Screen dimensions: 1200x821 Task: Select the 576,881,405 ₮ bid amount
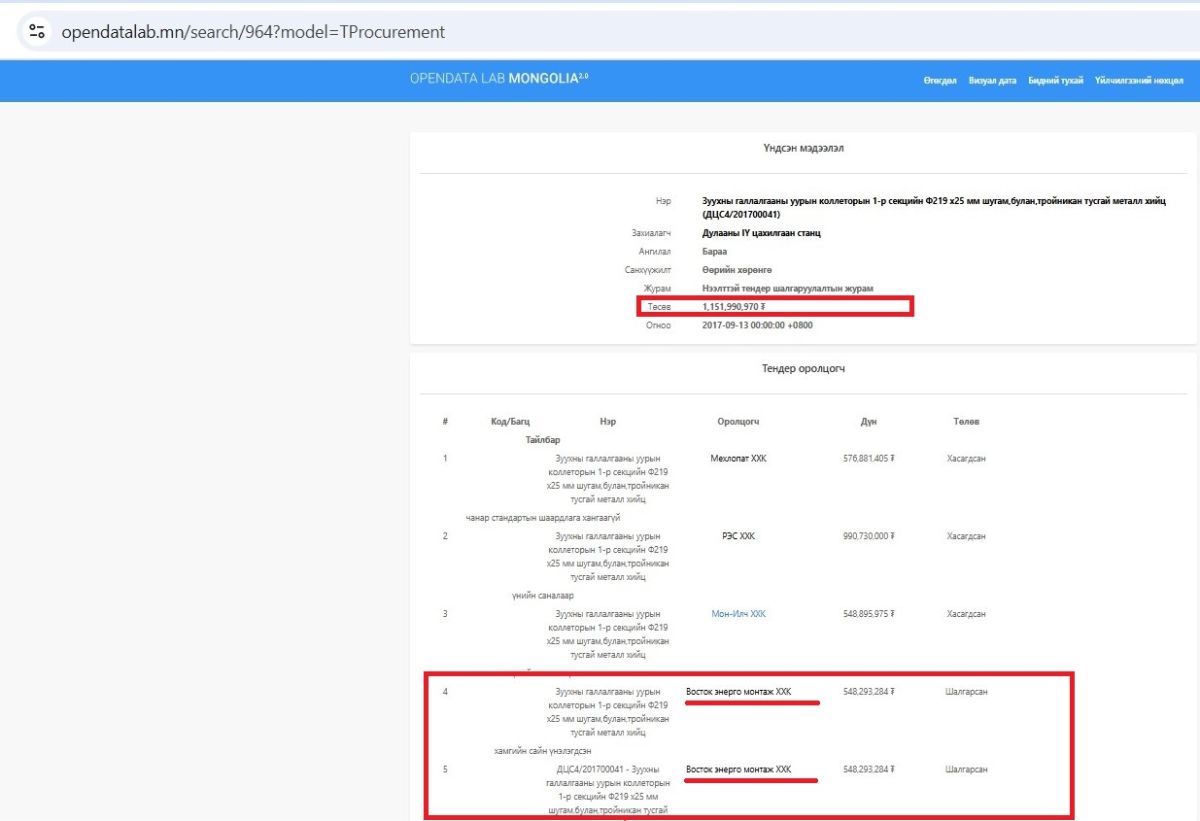868,459
